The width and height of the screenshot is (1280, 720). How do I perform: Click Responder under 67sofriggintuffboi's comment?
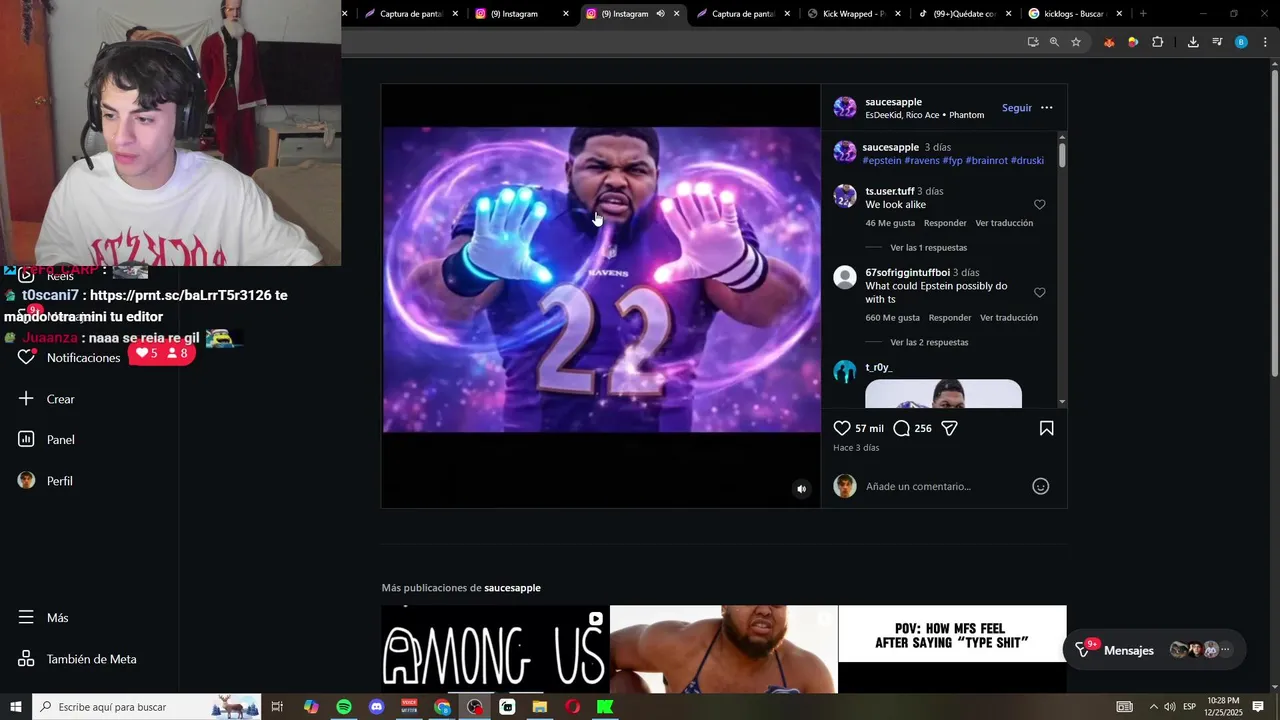coord(950,318)
